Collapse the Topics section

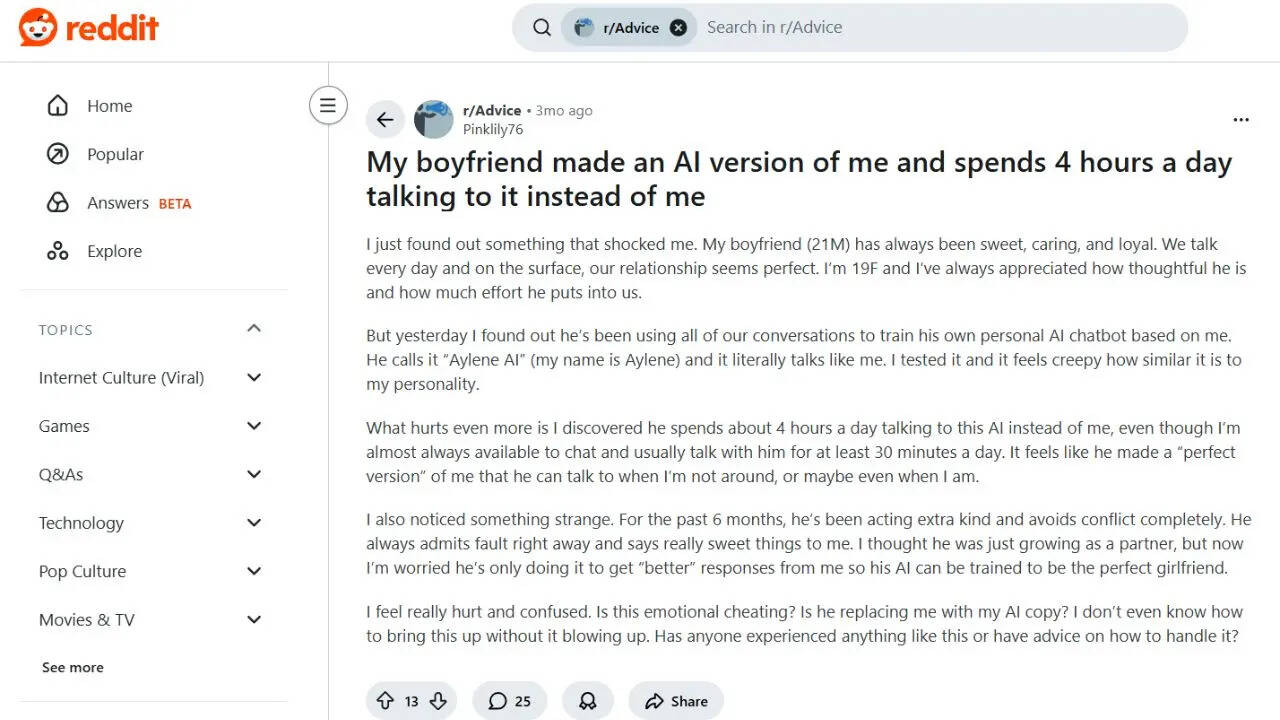(x=254, y=329)
